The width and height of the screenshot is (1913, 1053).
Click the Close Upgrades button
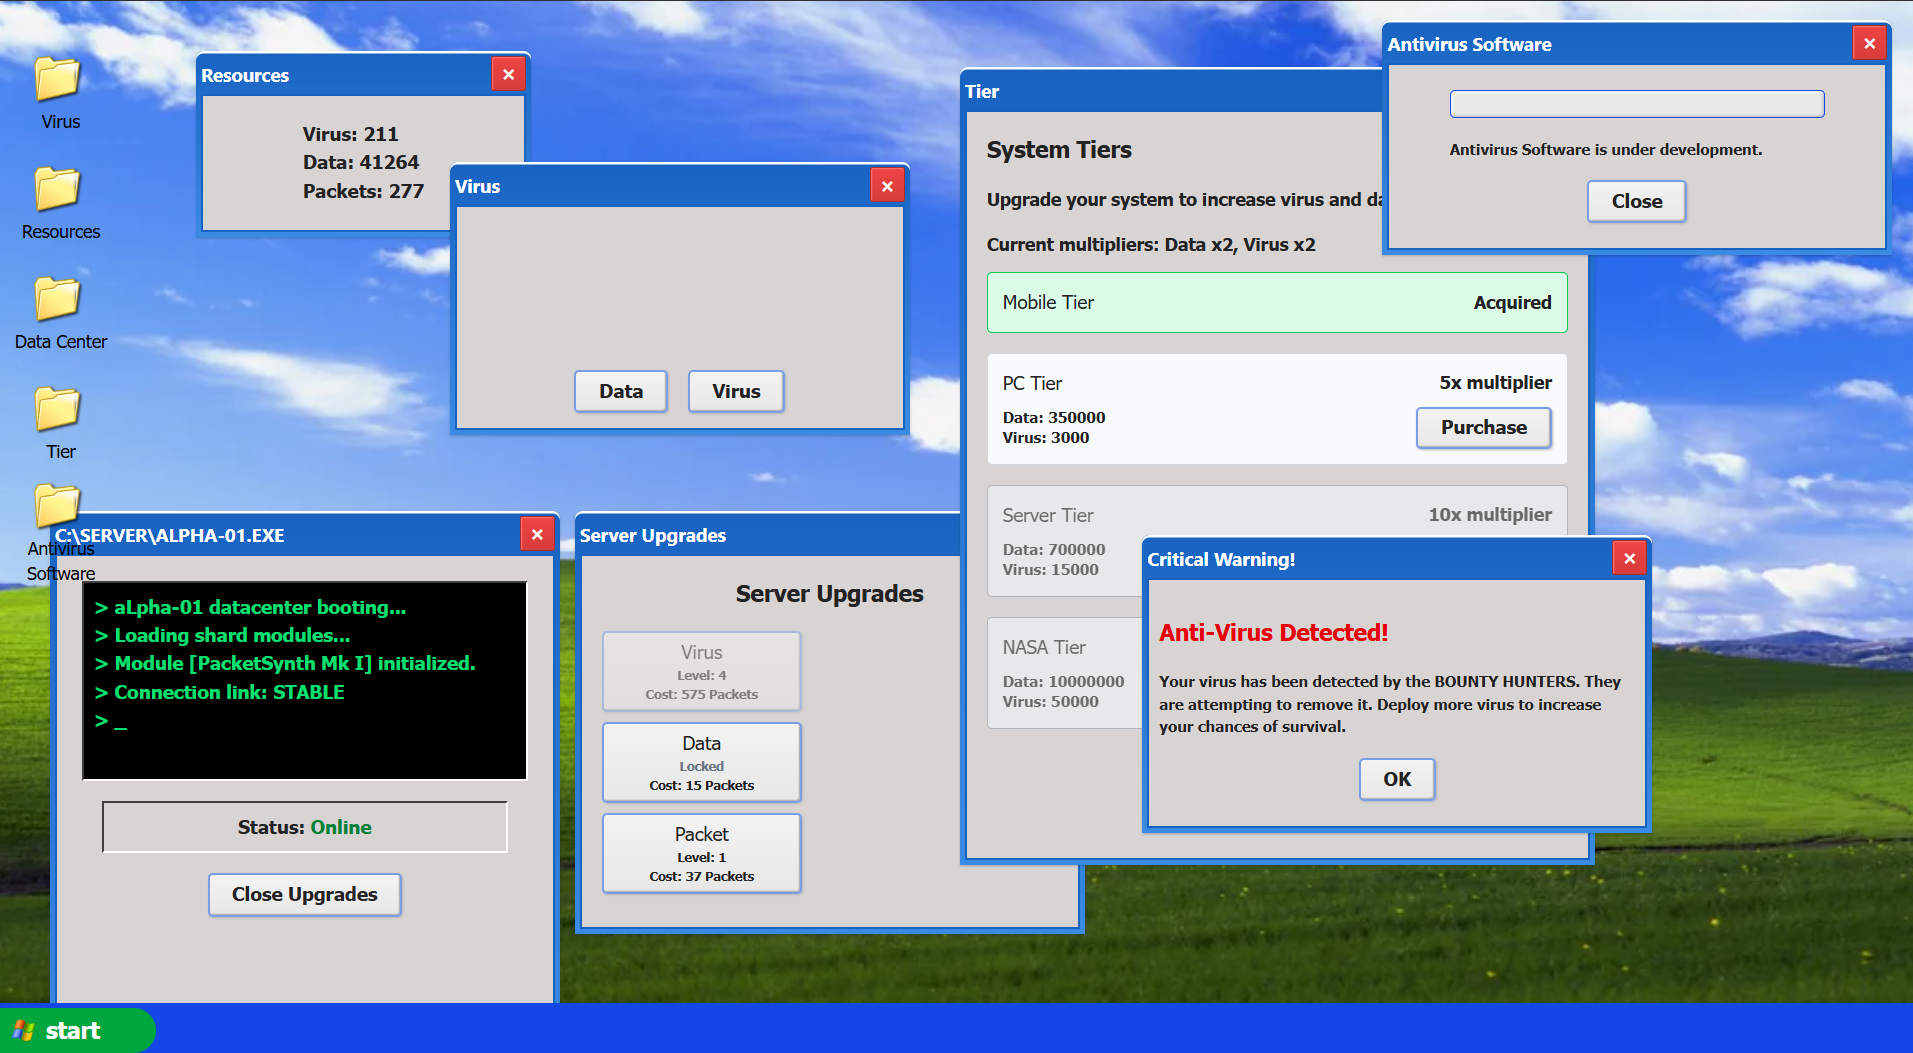coord(305,894)
